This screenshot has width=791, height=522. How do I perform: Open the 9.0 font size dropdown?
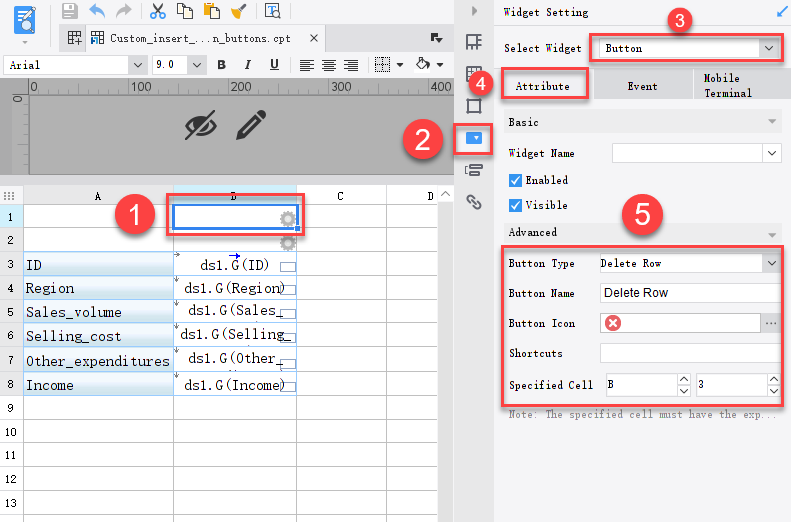click(197, 65)
